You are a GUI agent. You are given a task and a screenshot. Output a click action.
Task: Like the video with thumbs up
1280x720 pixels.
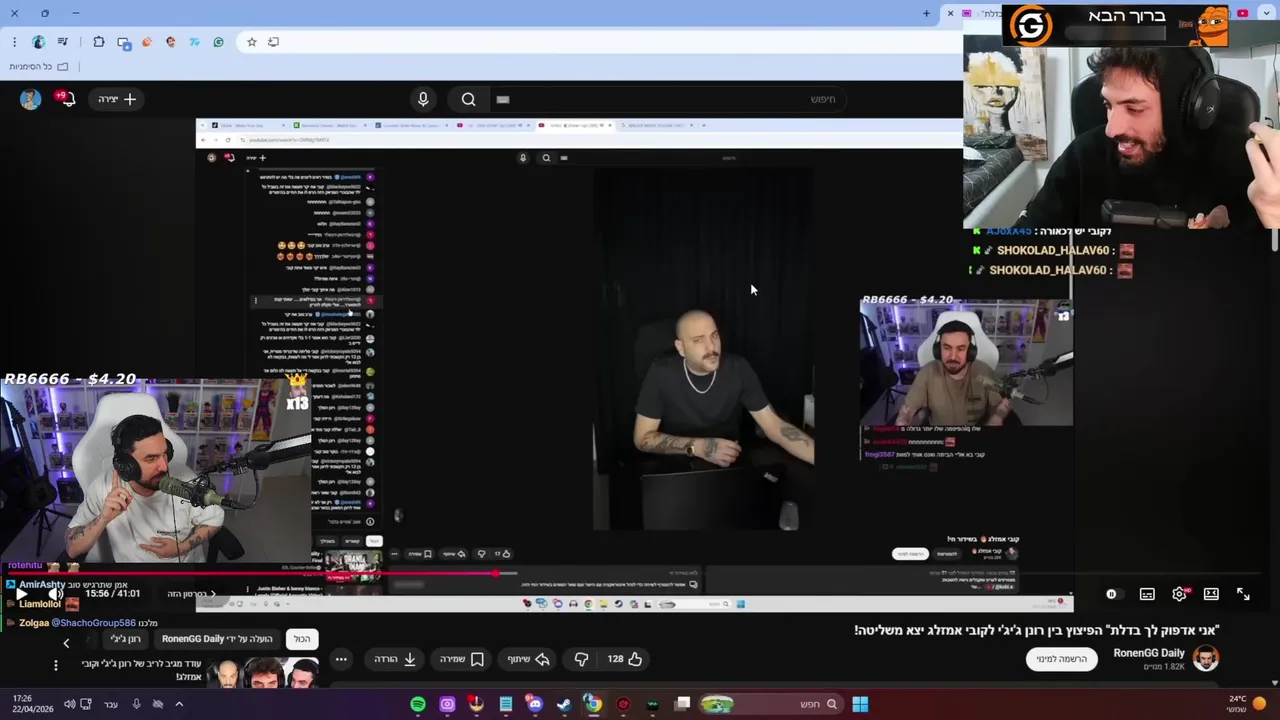click(625, 659)
